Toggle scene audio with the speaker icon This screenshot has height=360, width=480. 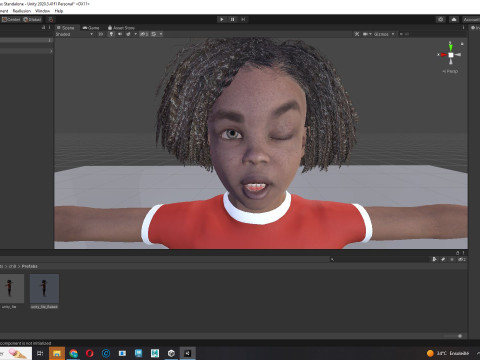click(x=120, y=34)
